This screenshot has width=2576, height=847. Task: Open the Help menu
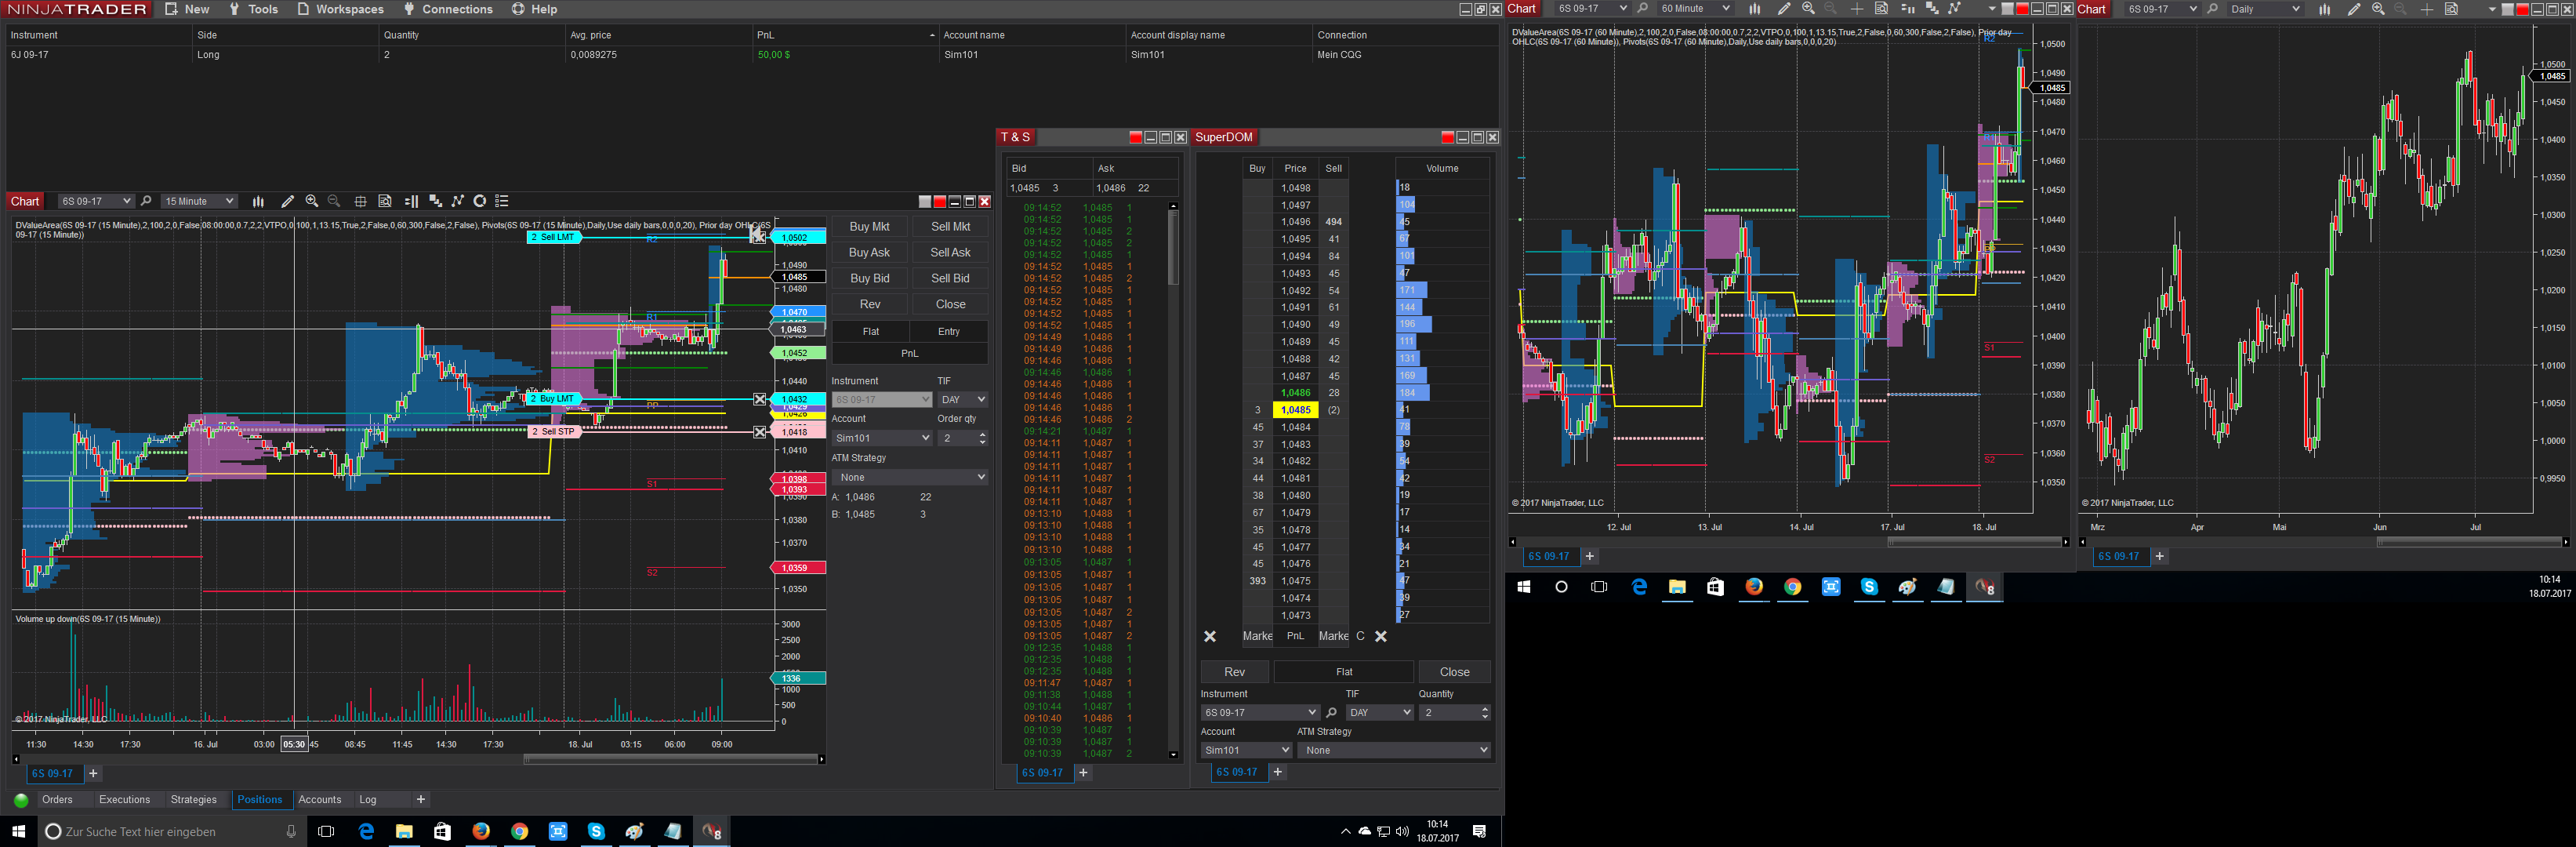point(535,9)
